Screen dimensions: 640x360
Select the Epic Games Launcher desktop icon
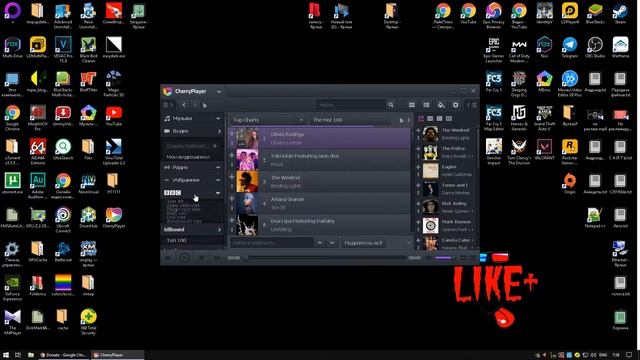pos(493,50)
